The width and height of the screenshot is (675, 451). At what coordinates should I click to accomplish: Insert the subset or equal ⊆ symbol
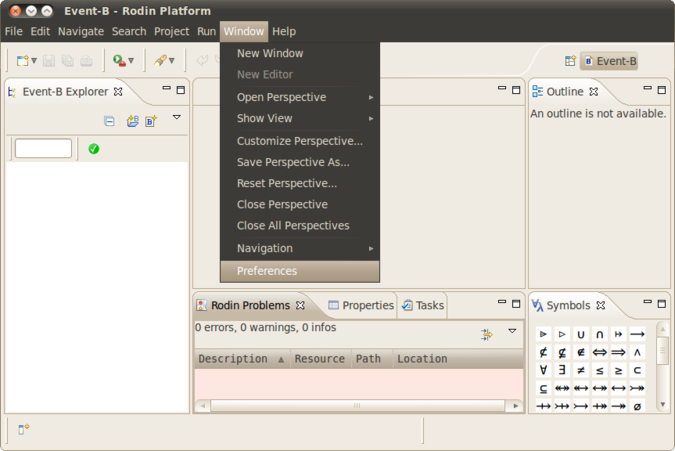tap(543, 389)
